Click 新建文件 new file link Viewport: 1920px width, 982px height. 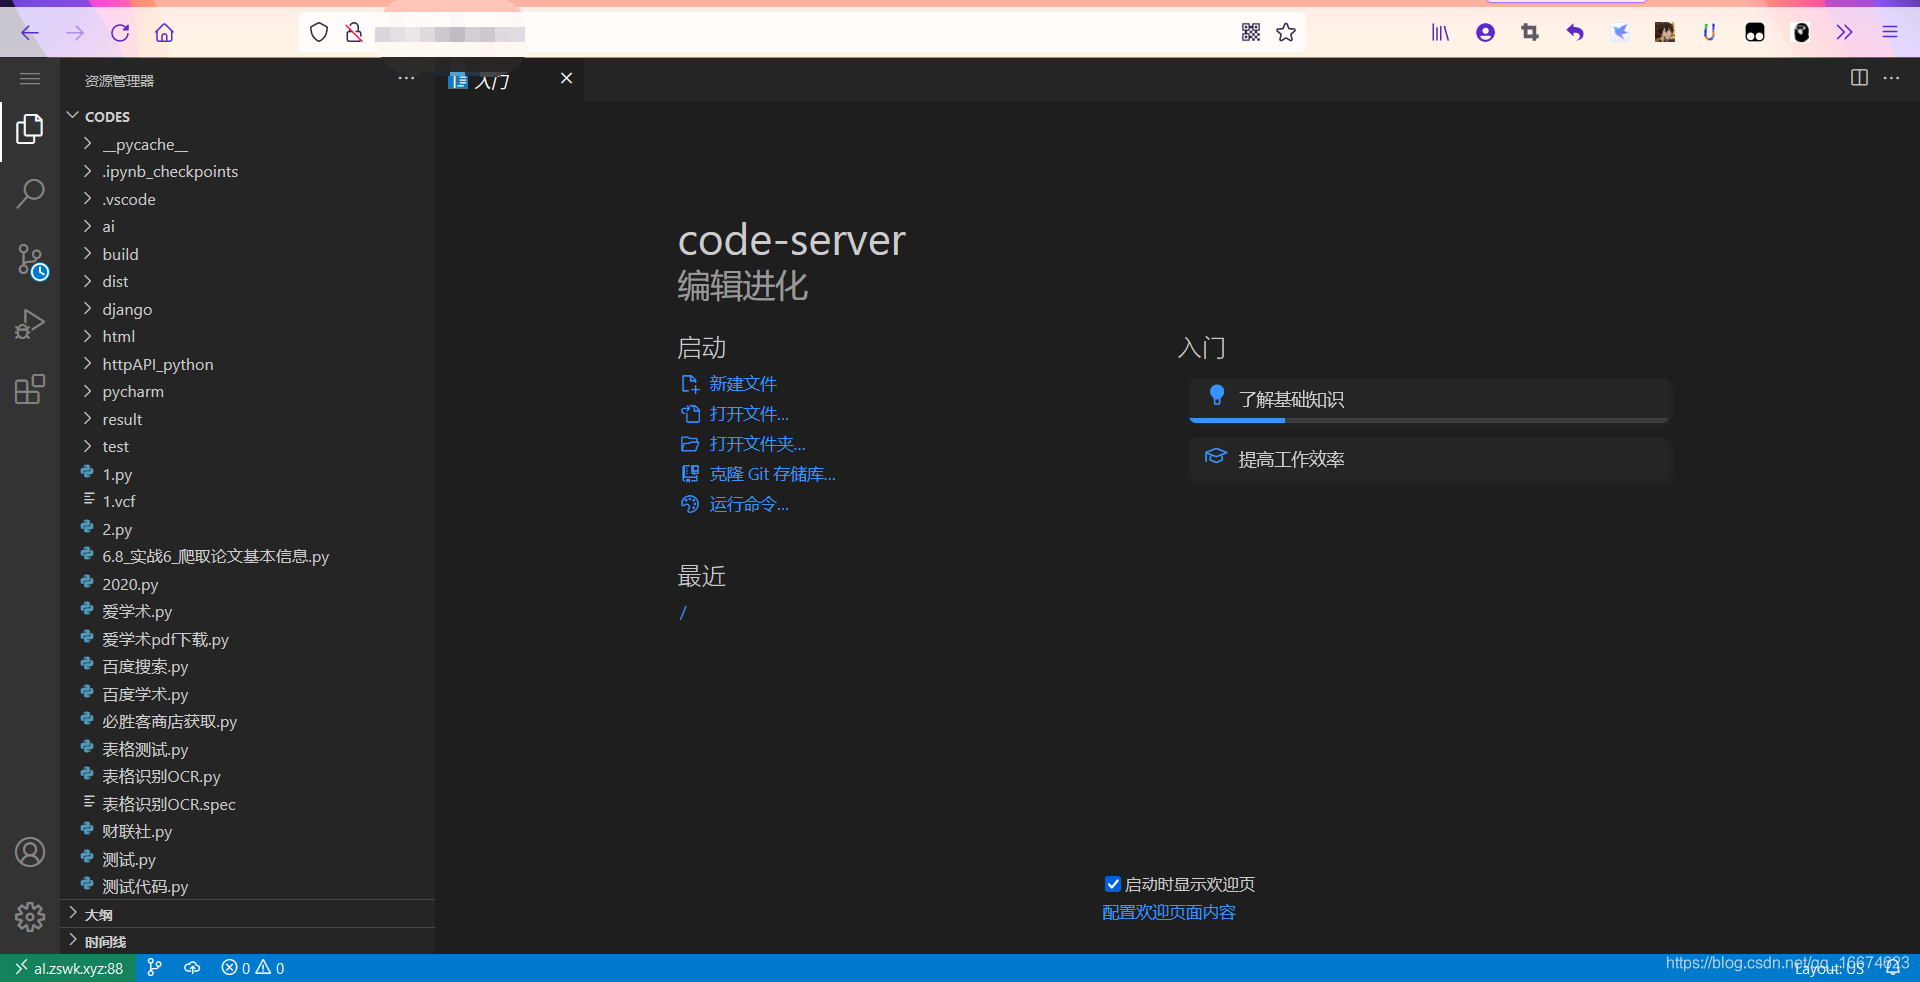742,384
